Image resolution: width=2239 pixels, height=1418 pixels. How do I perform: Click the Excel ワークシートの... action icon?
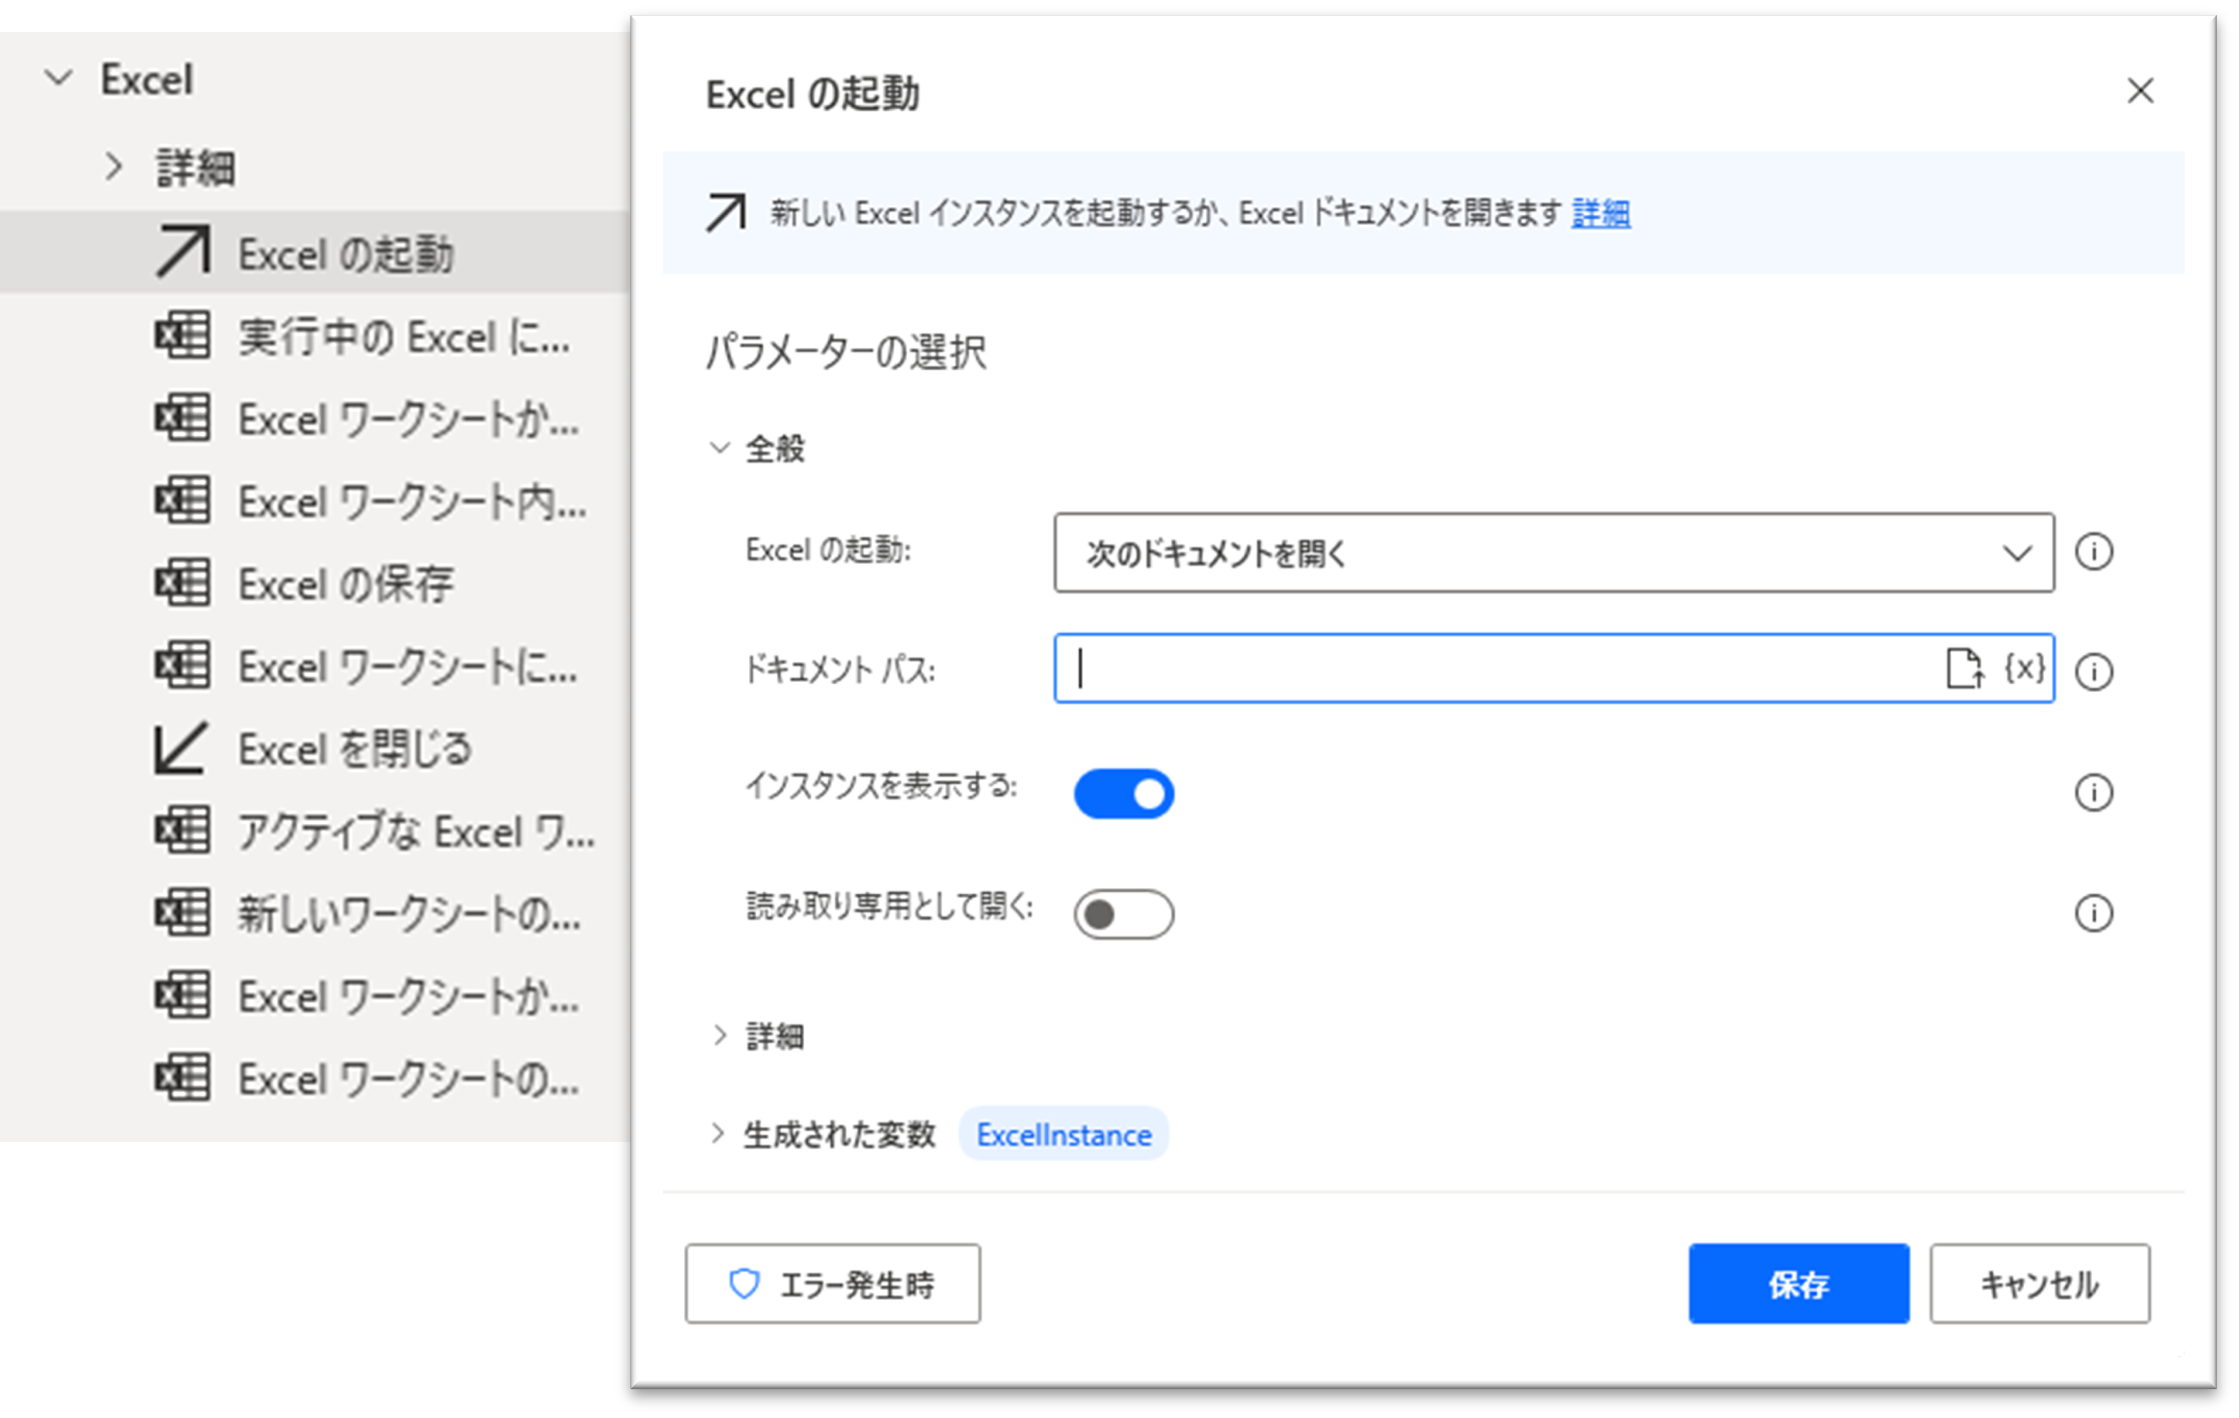[x=183, y=1078]
